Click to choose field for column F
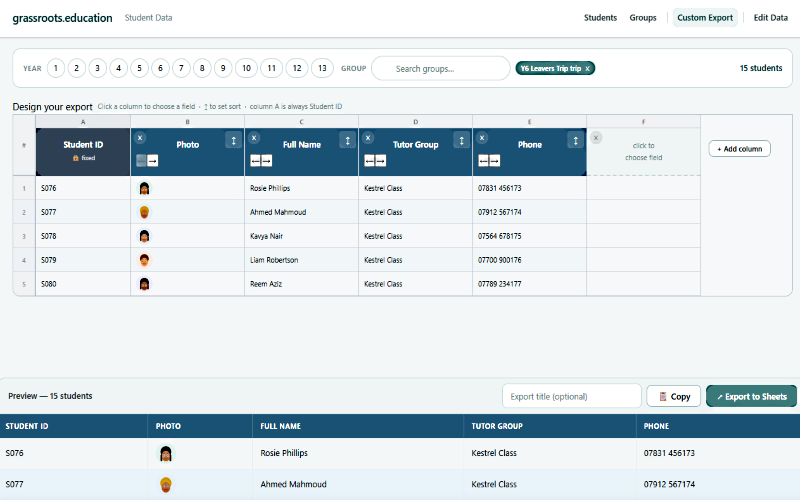The height and width of the screenshot is (500, 800). pos(643,152)
